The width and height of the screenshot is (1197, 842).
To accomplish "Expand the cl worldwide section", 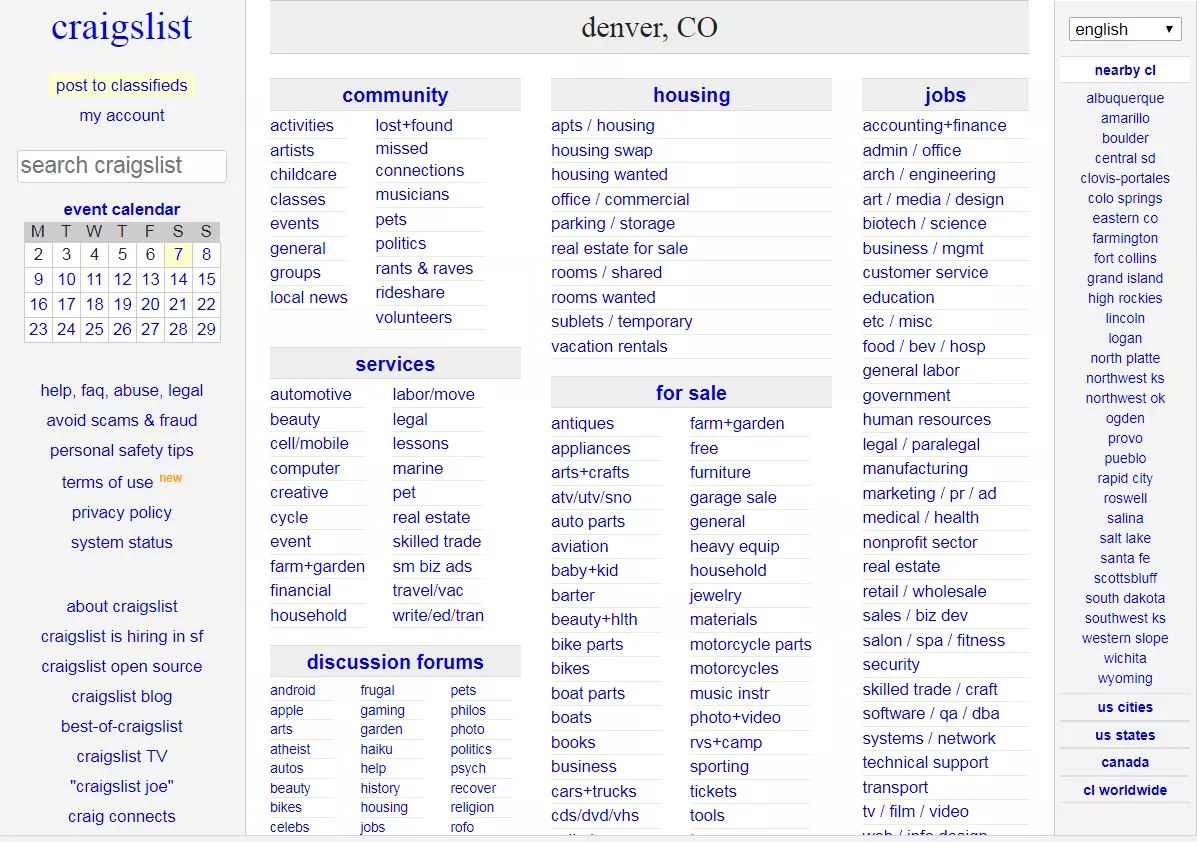I will pos(1125,790).
